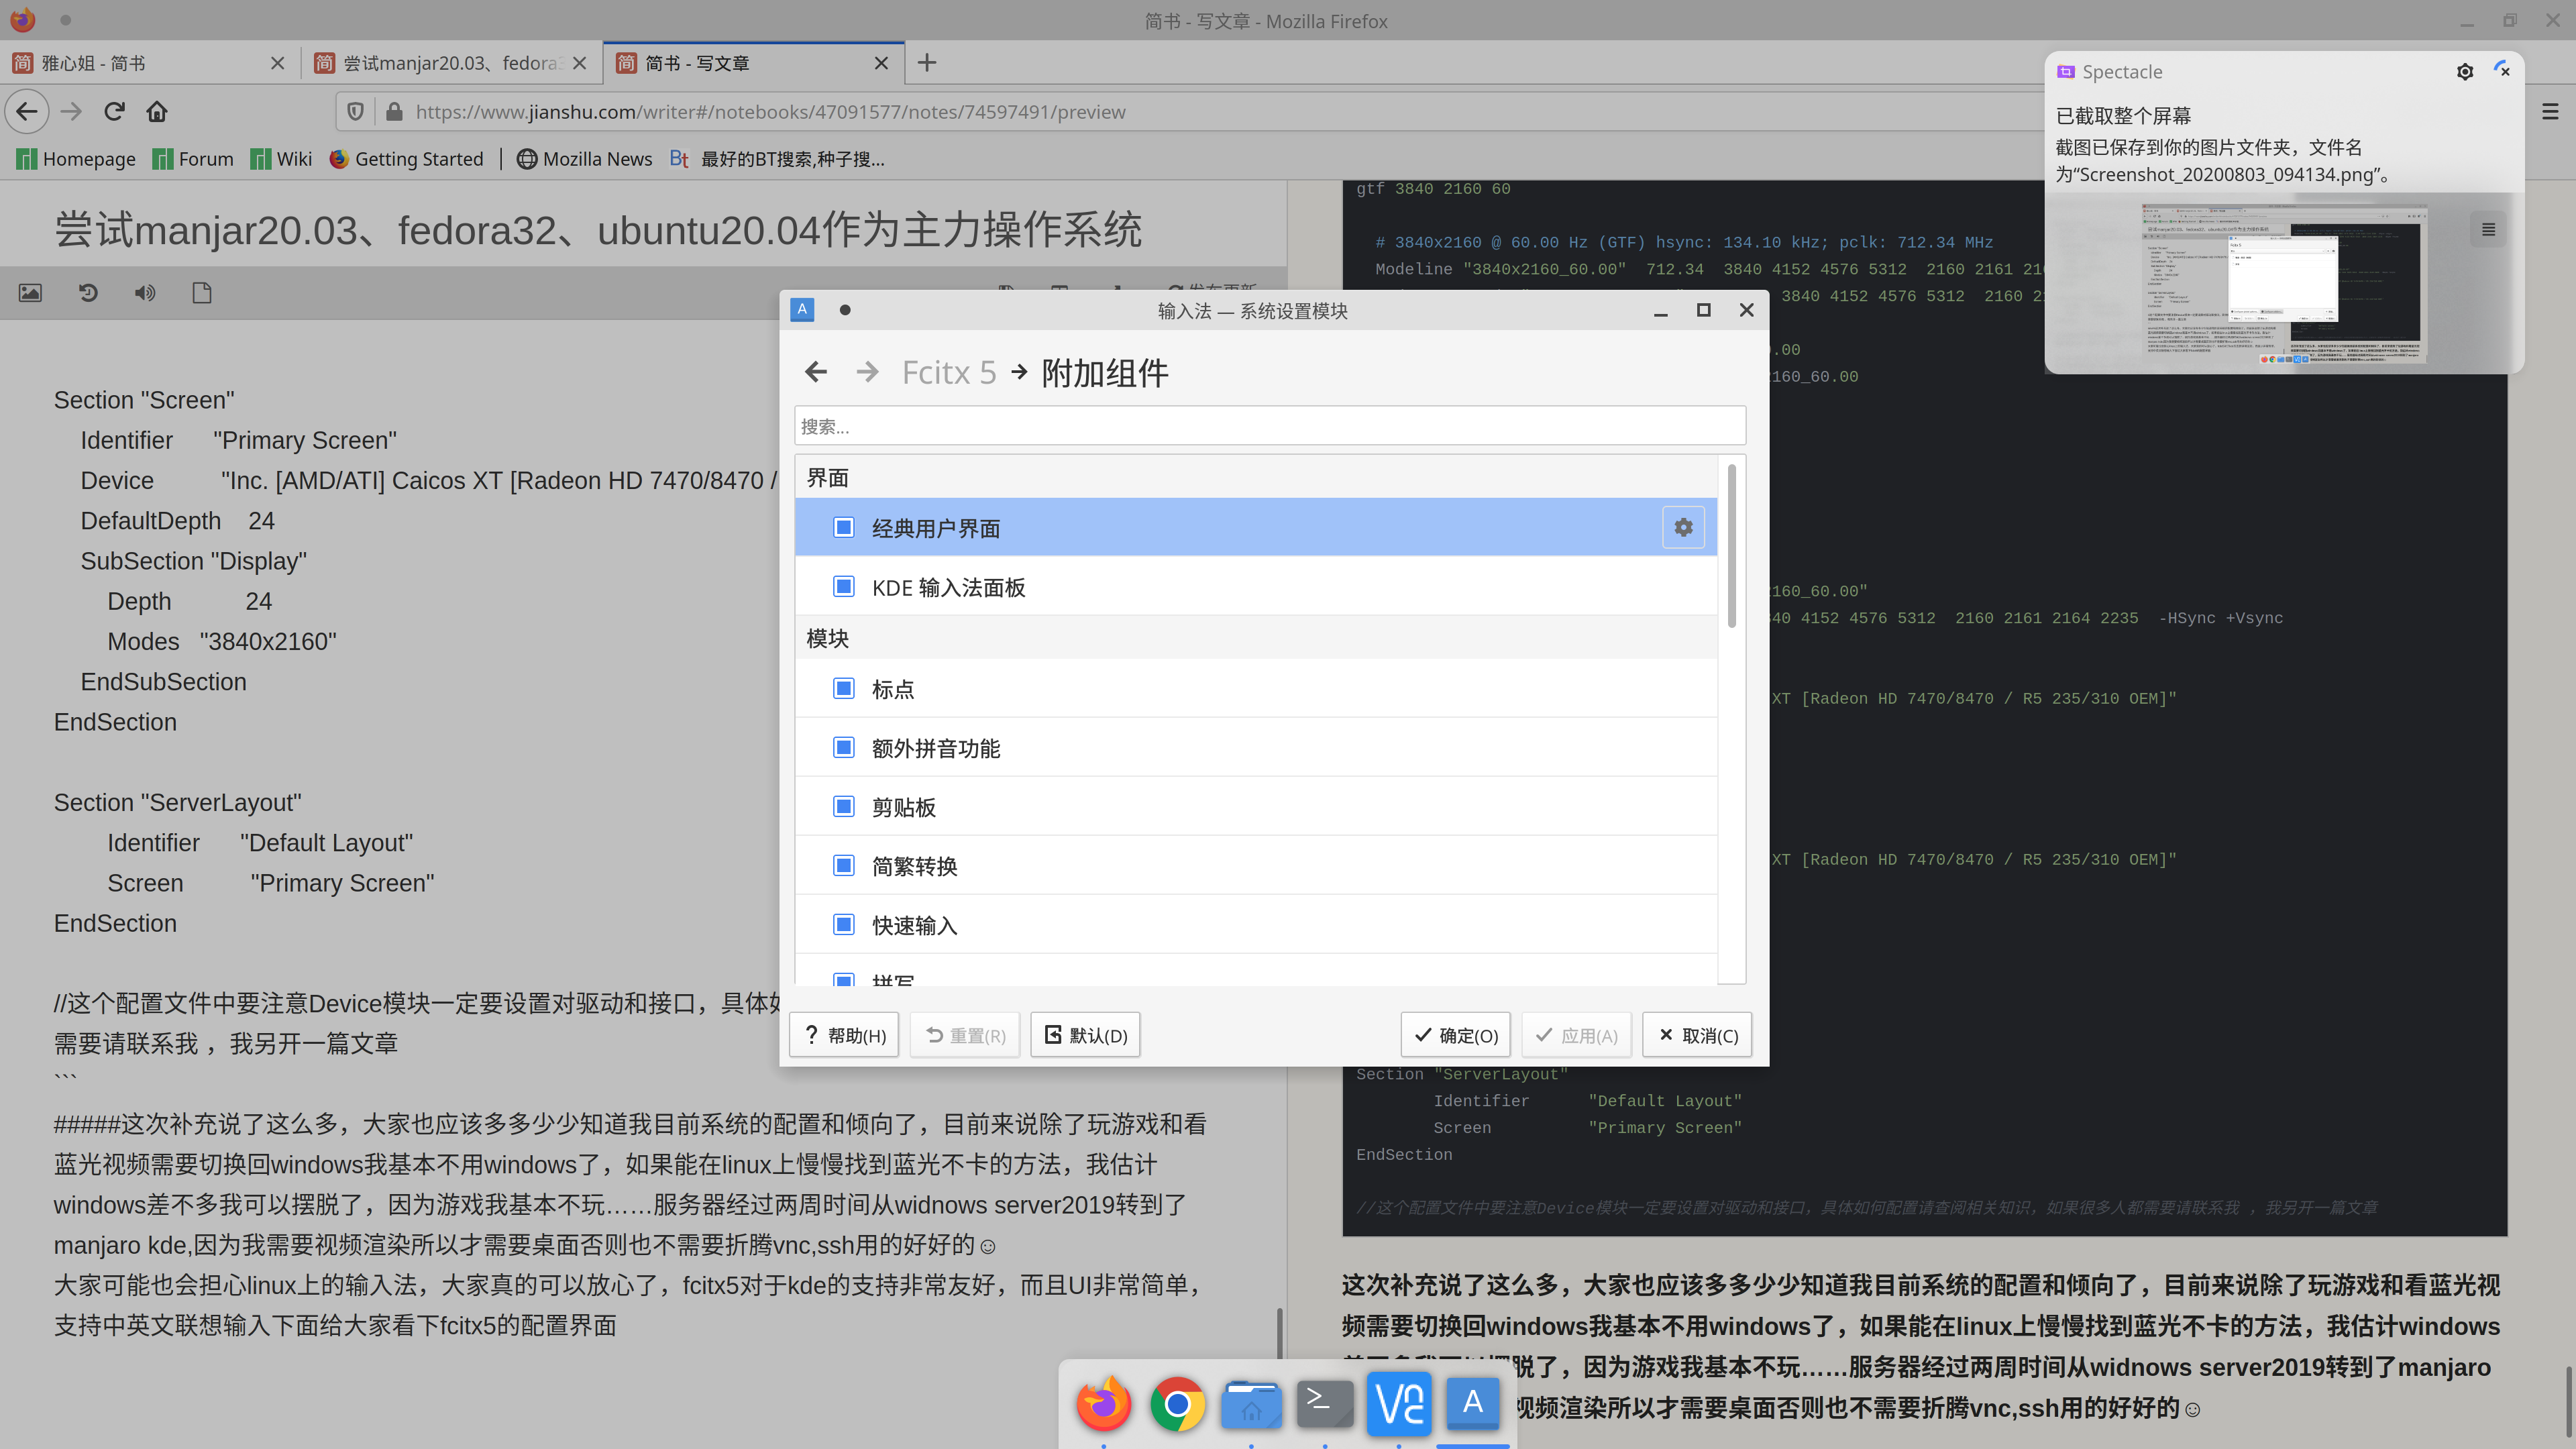Image resolution: width=2576 pixels, height=1449 pixels.
Task: Click the insert image icon in editor toolbar
Action: (30, 293)
